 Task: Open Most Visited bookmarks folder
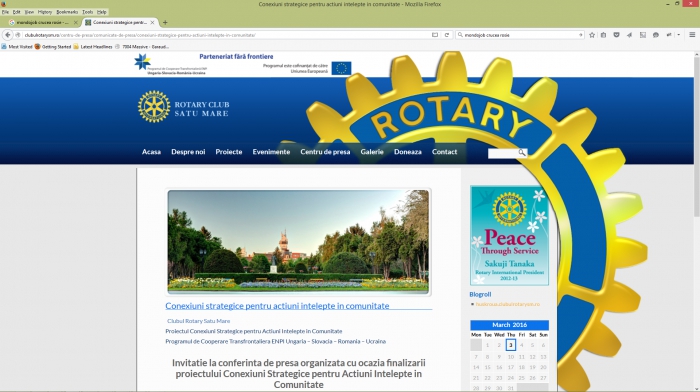[17, 46]
